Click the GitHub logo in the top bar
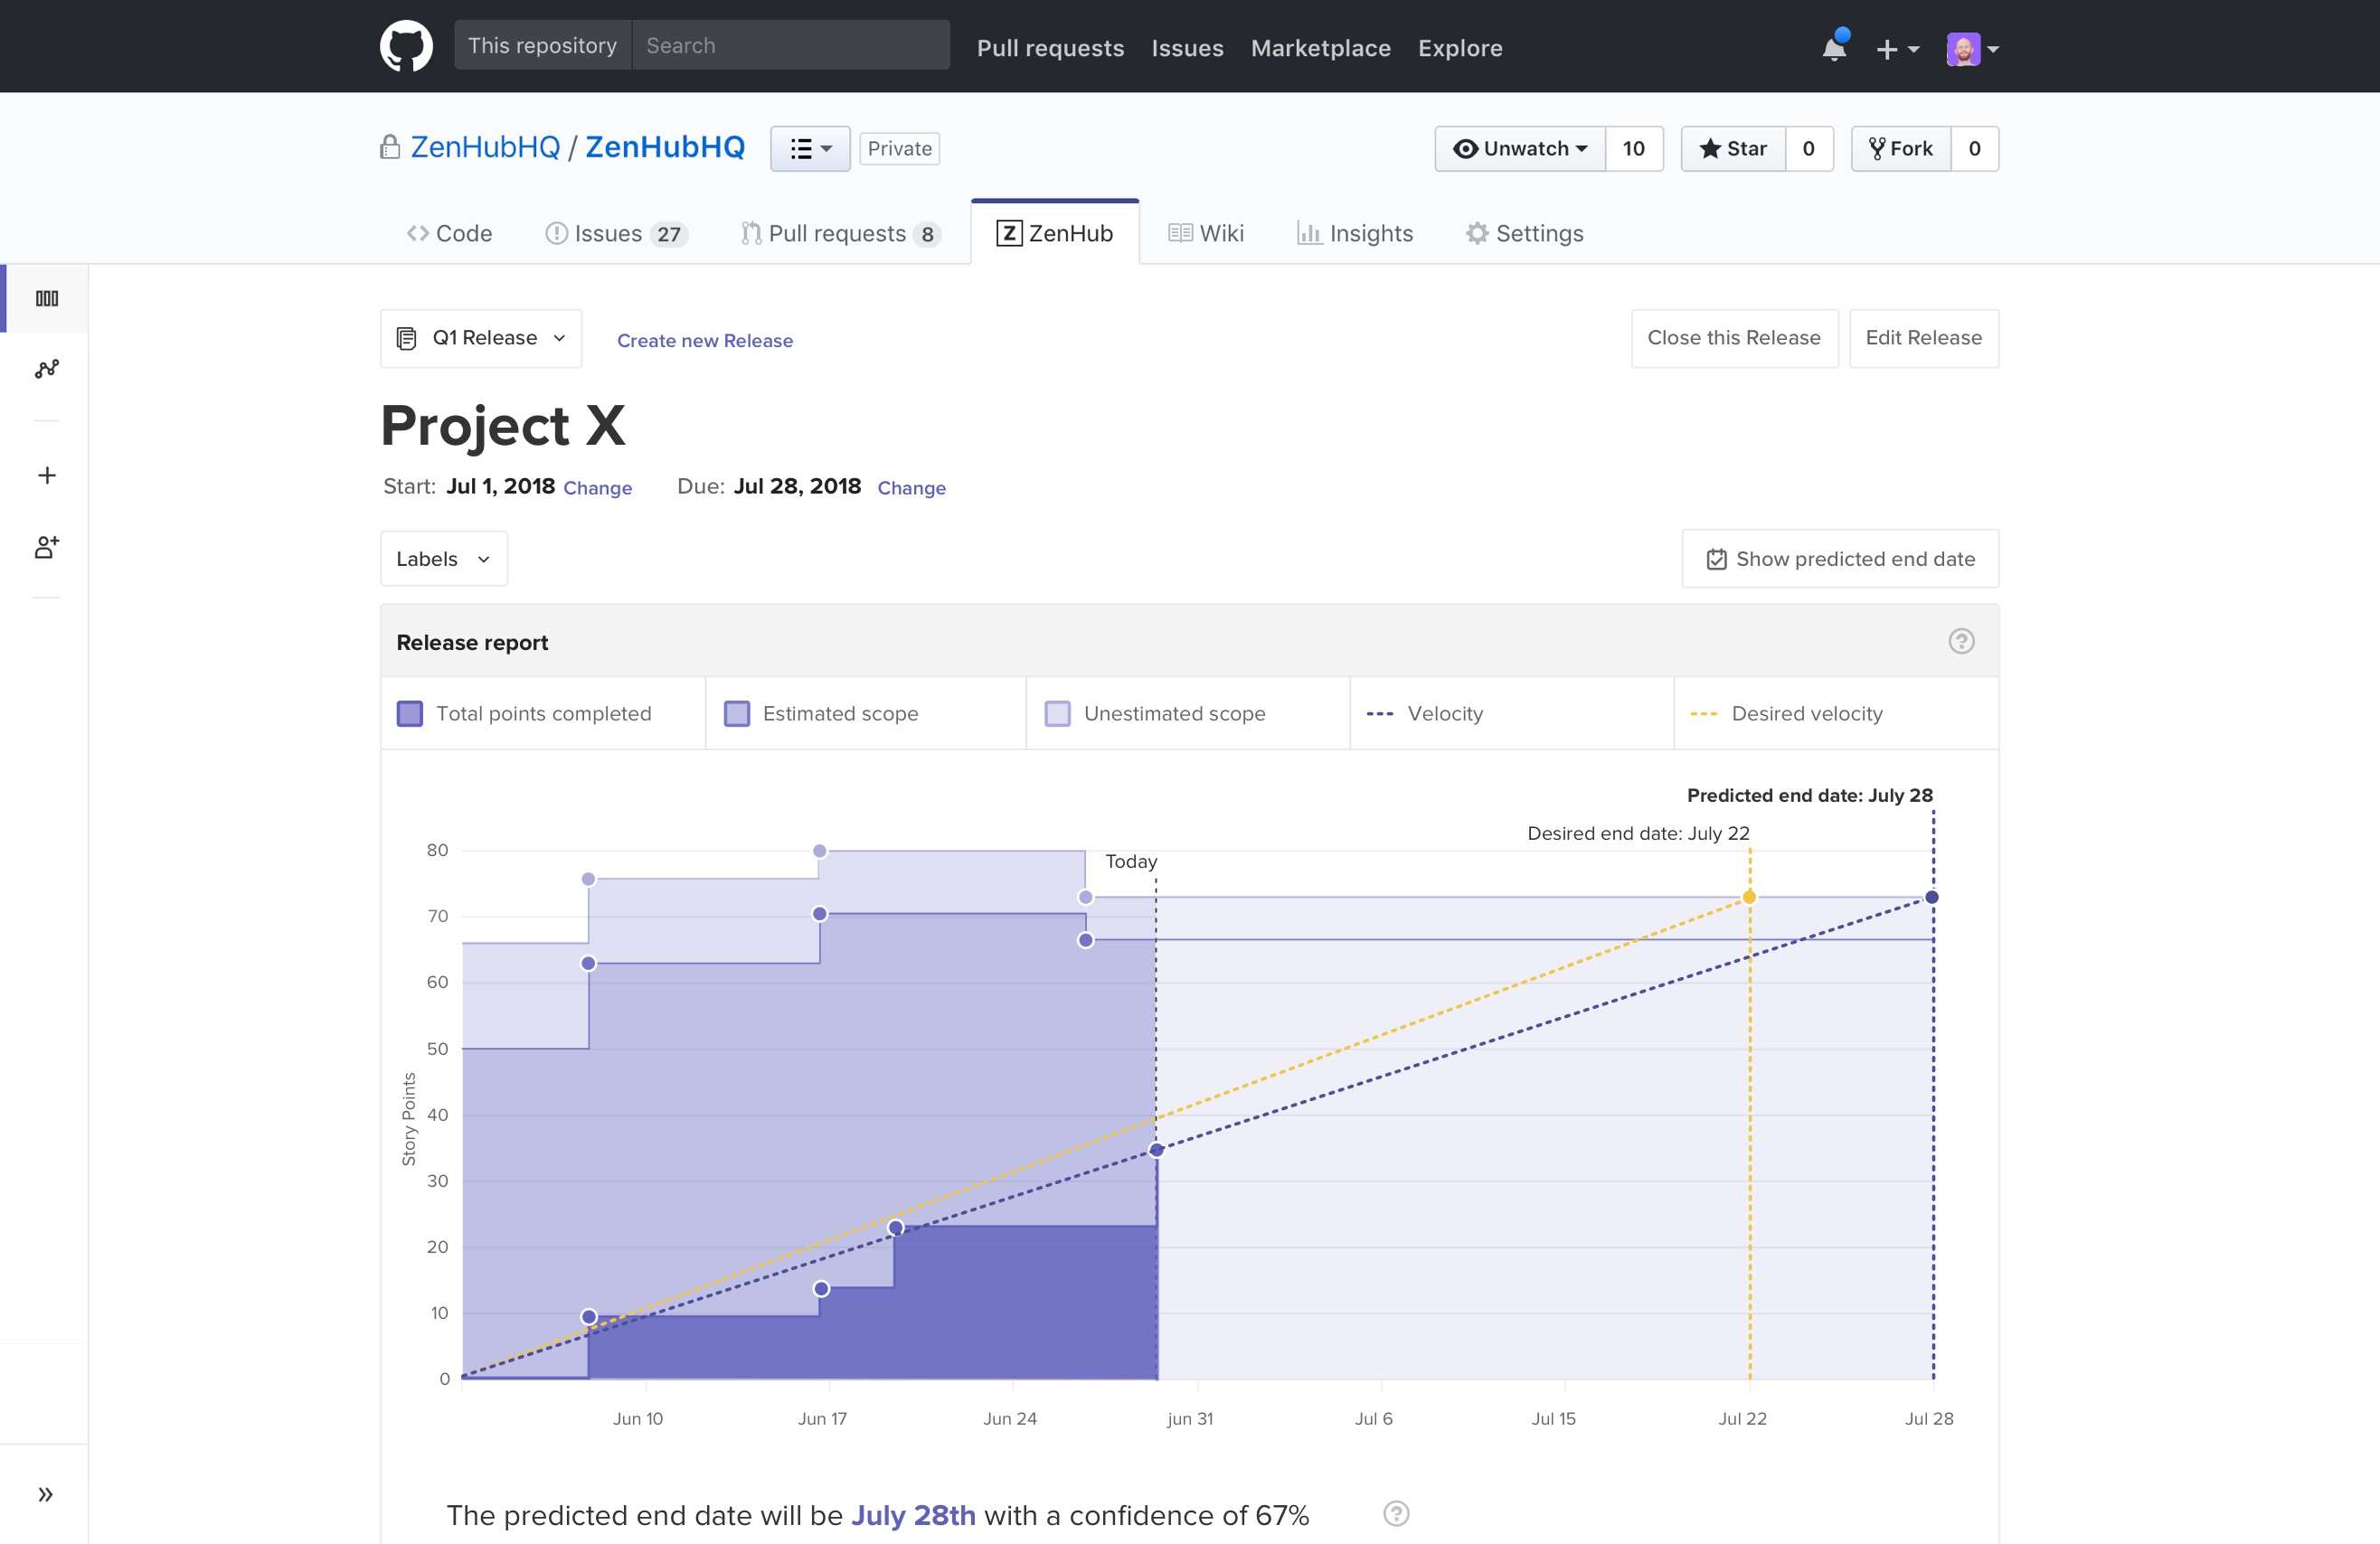Image resolution: width=2380 pixels, height=1544 pixels. point(406,44)
